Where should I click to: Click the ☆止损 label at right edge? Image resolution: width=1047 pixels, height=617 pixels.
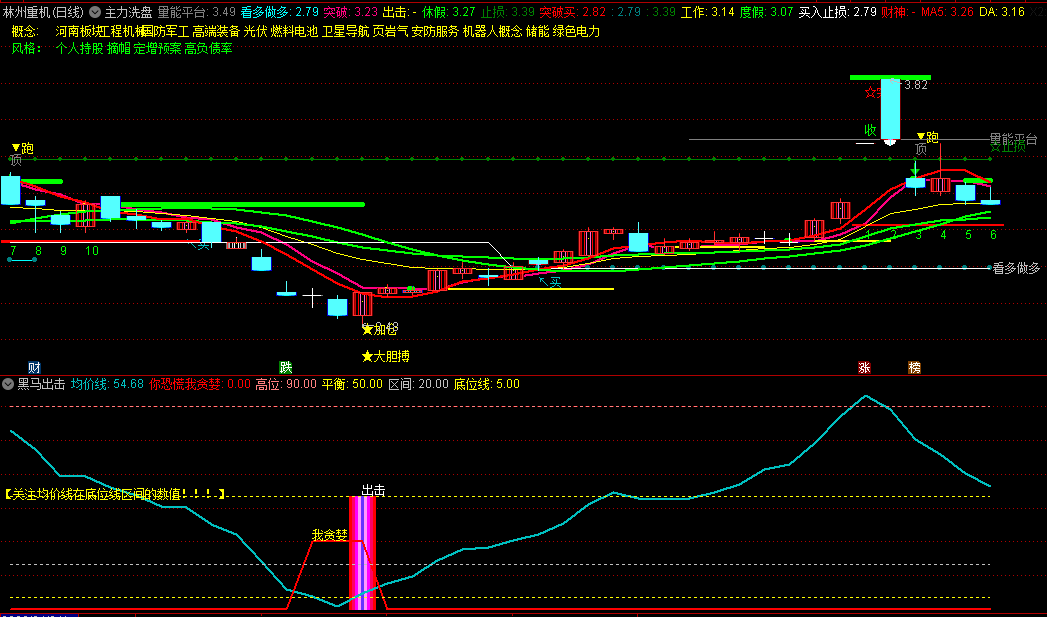[x=1008, y=148]
